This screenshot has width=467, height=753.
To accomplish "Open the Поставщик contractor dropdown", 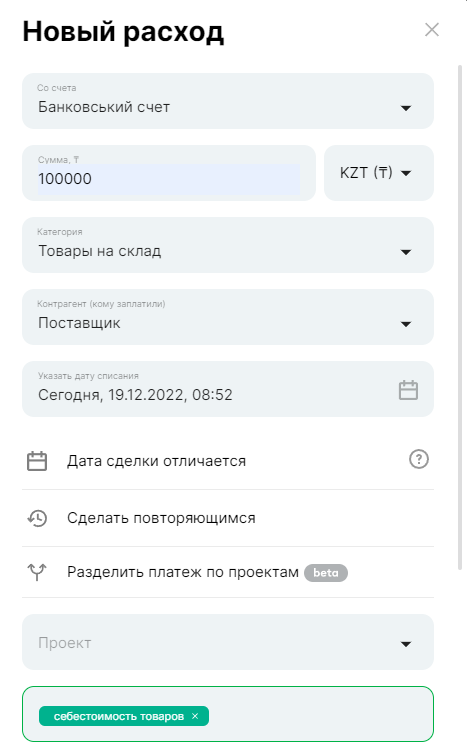I will pos(228,317).
